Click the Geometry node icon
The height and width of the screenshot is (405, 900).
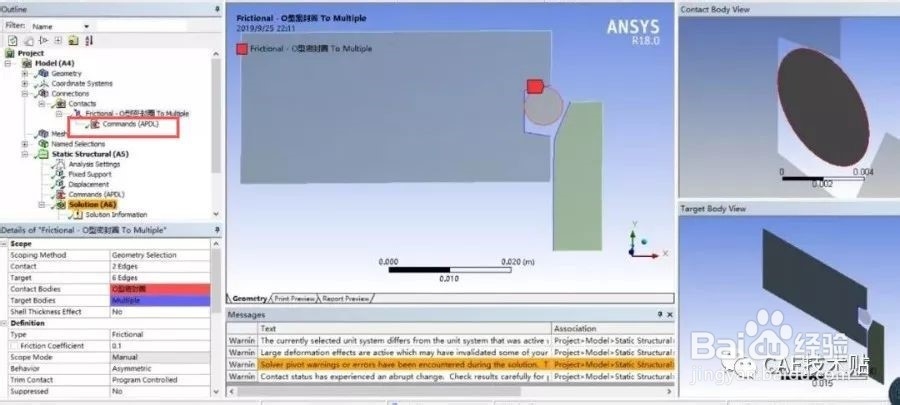point(43,73)
